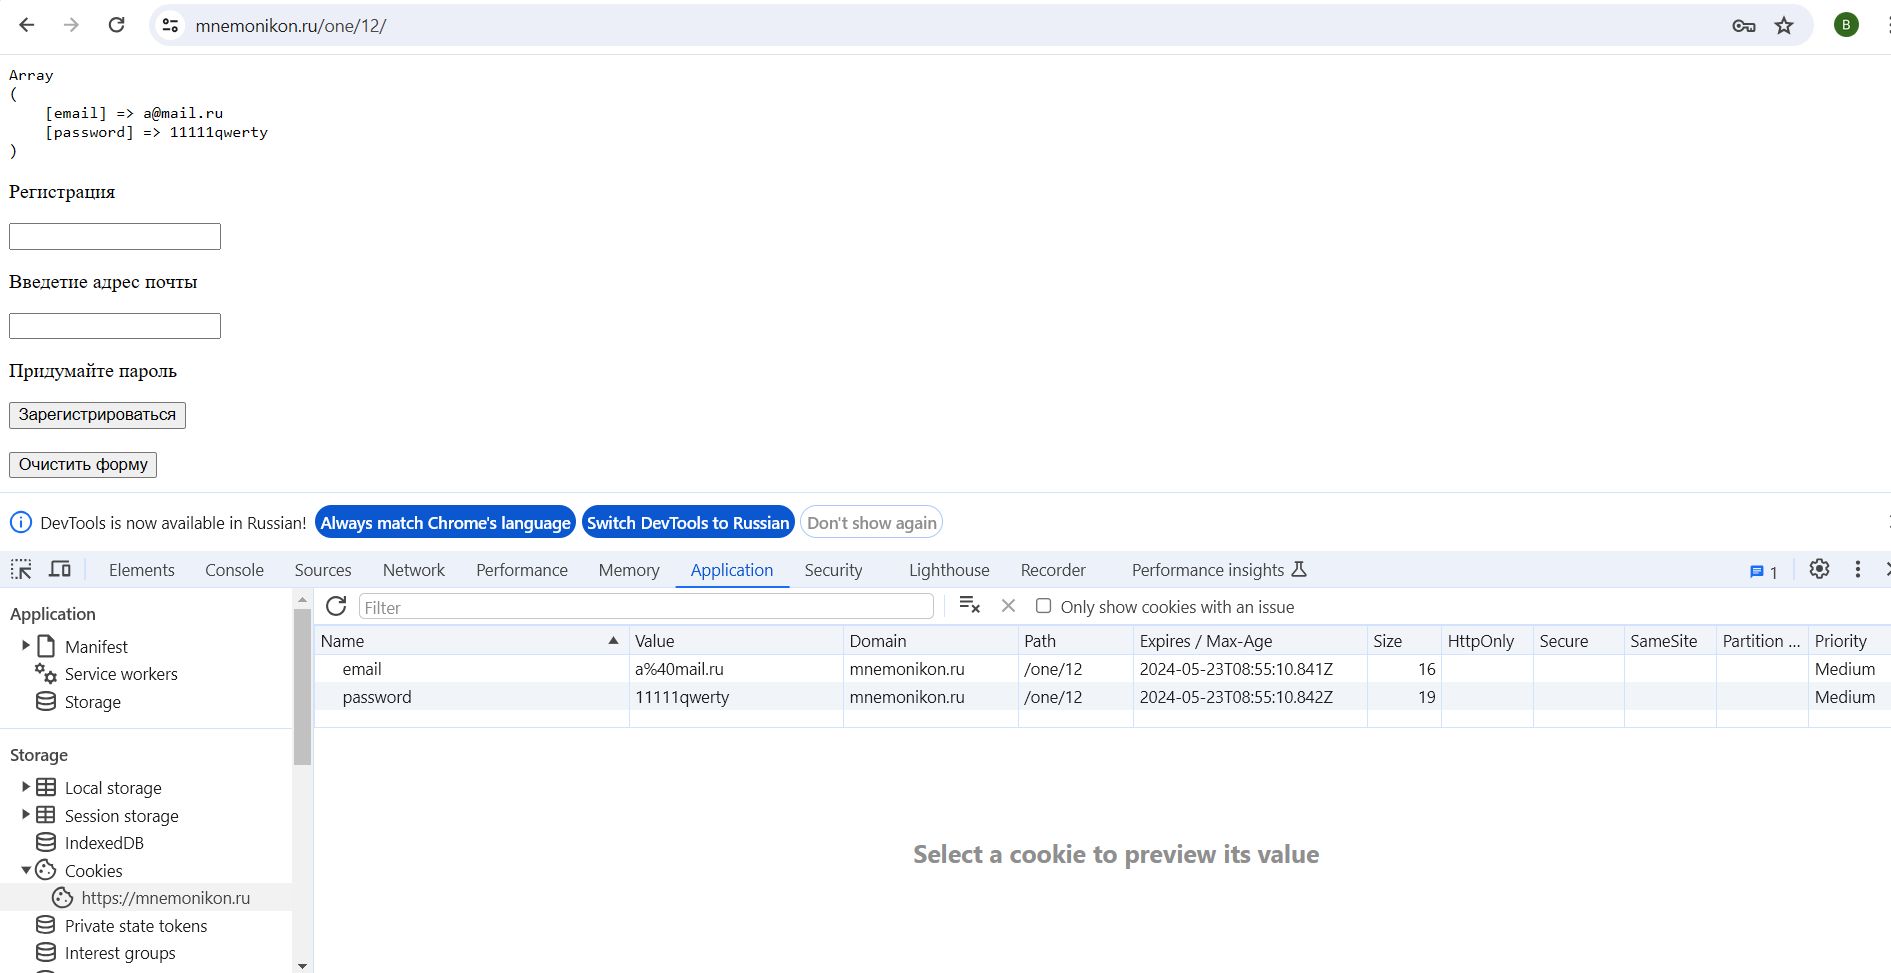The image size is (1891, 973).
Task: Expand the Local storage node
Action: 26,787
